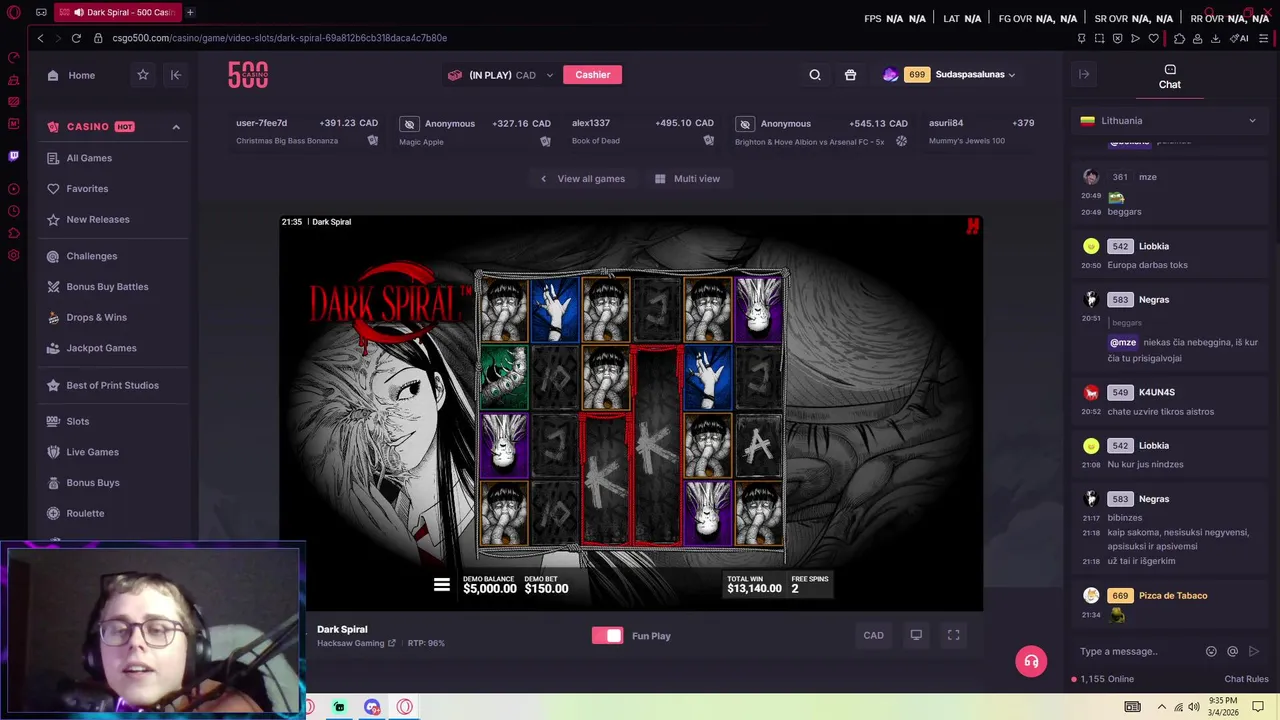Collapse the chat panel arrow icon
Screen dimensions: 1280x720
click(1084, 74)
